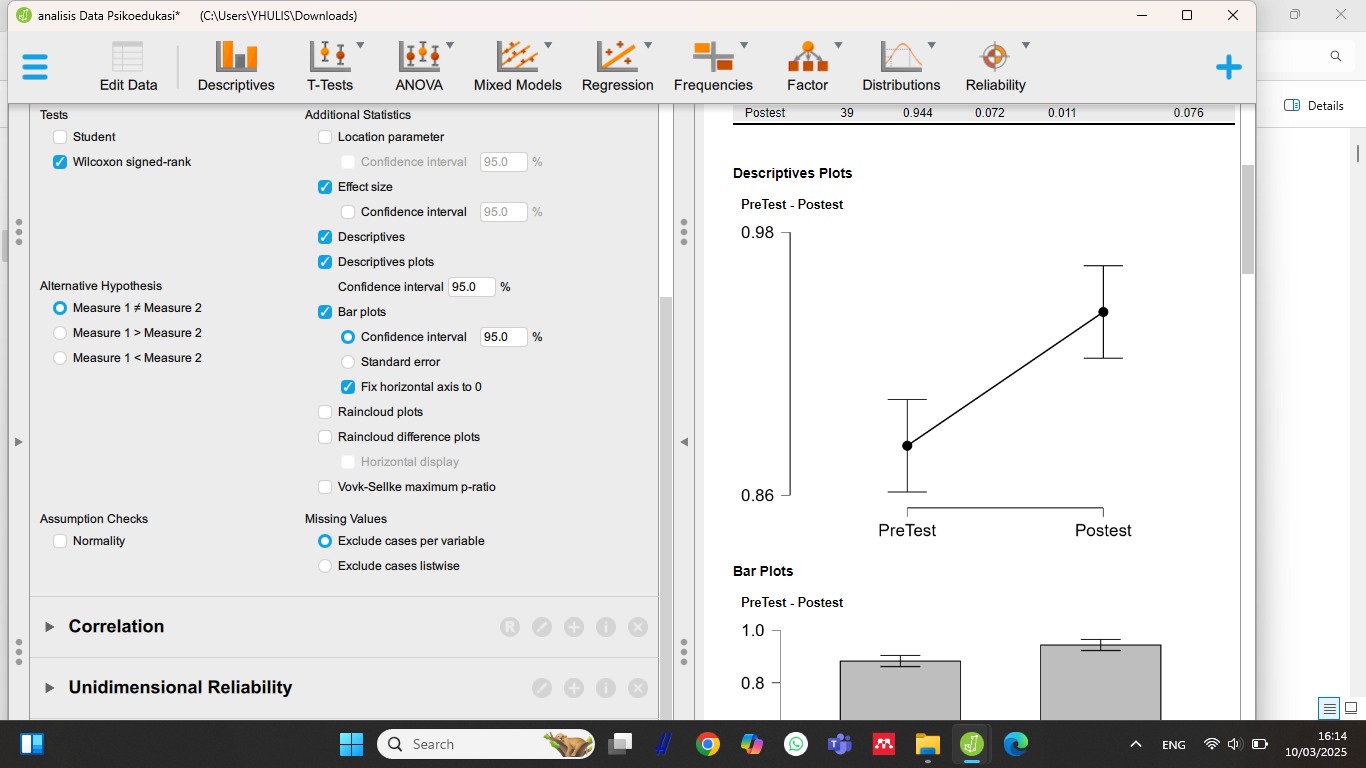Open the Reliability module
The width and height of the screenshot is (1366, 768).
[x=995, y=66]
